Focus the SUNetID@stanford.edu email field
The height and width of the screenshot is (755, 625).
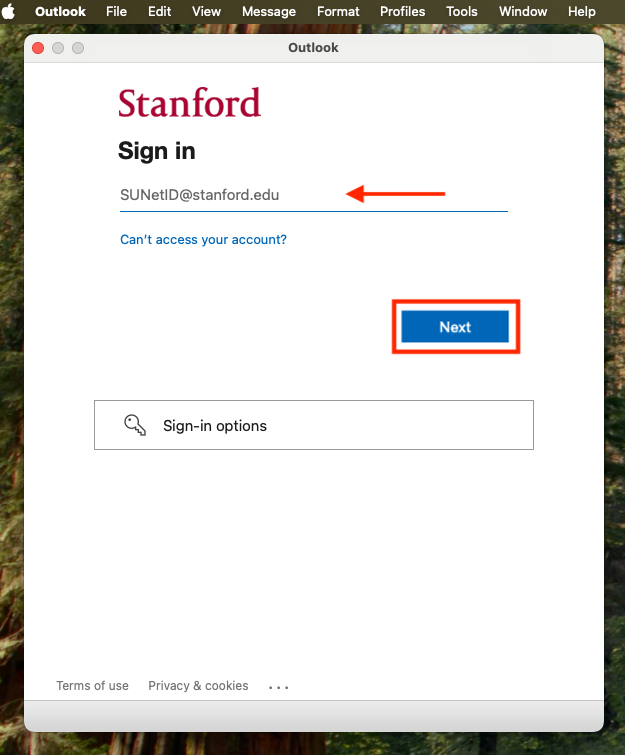pos(314,195)
